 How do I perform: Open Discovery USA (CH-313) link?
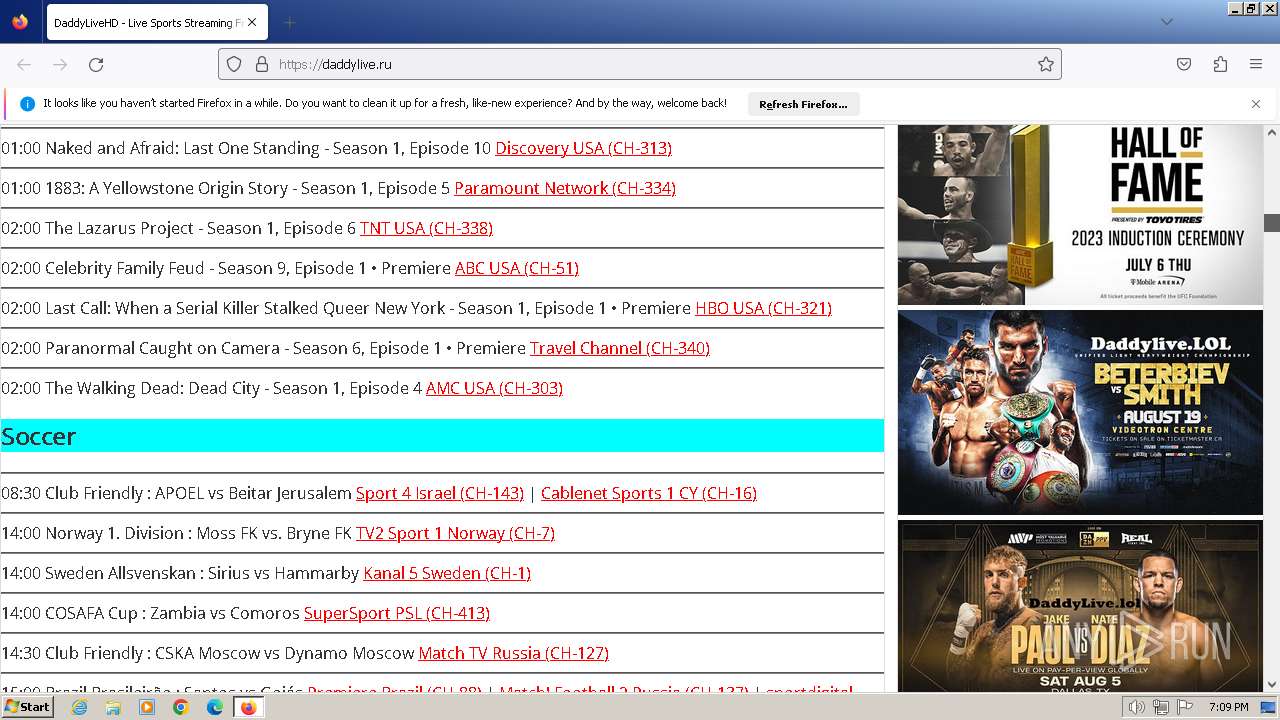[x=583, y=148]
